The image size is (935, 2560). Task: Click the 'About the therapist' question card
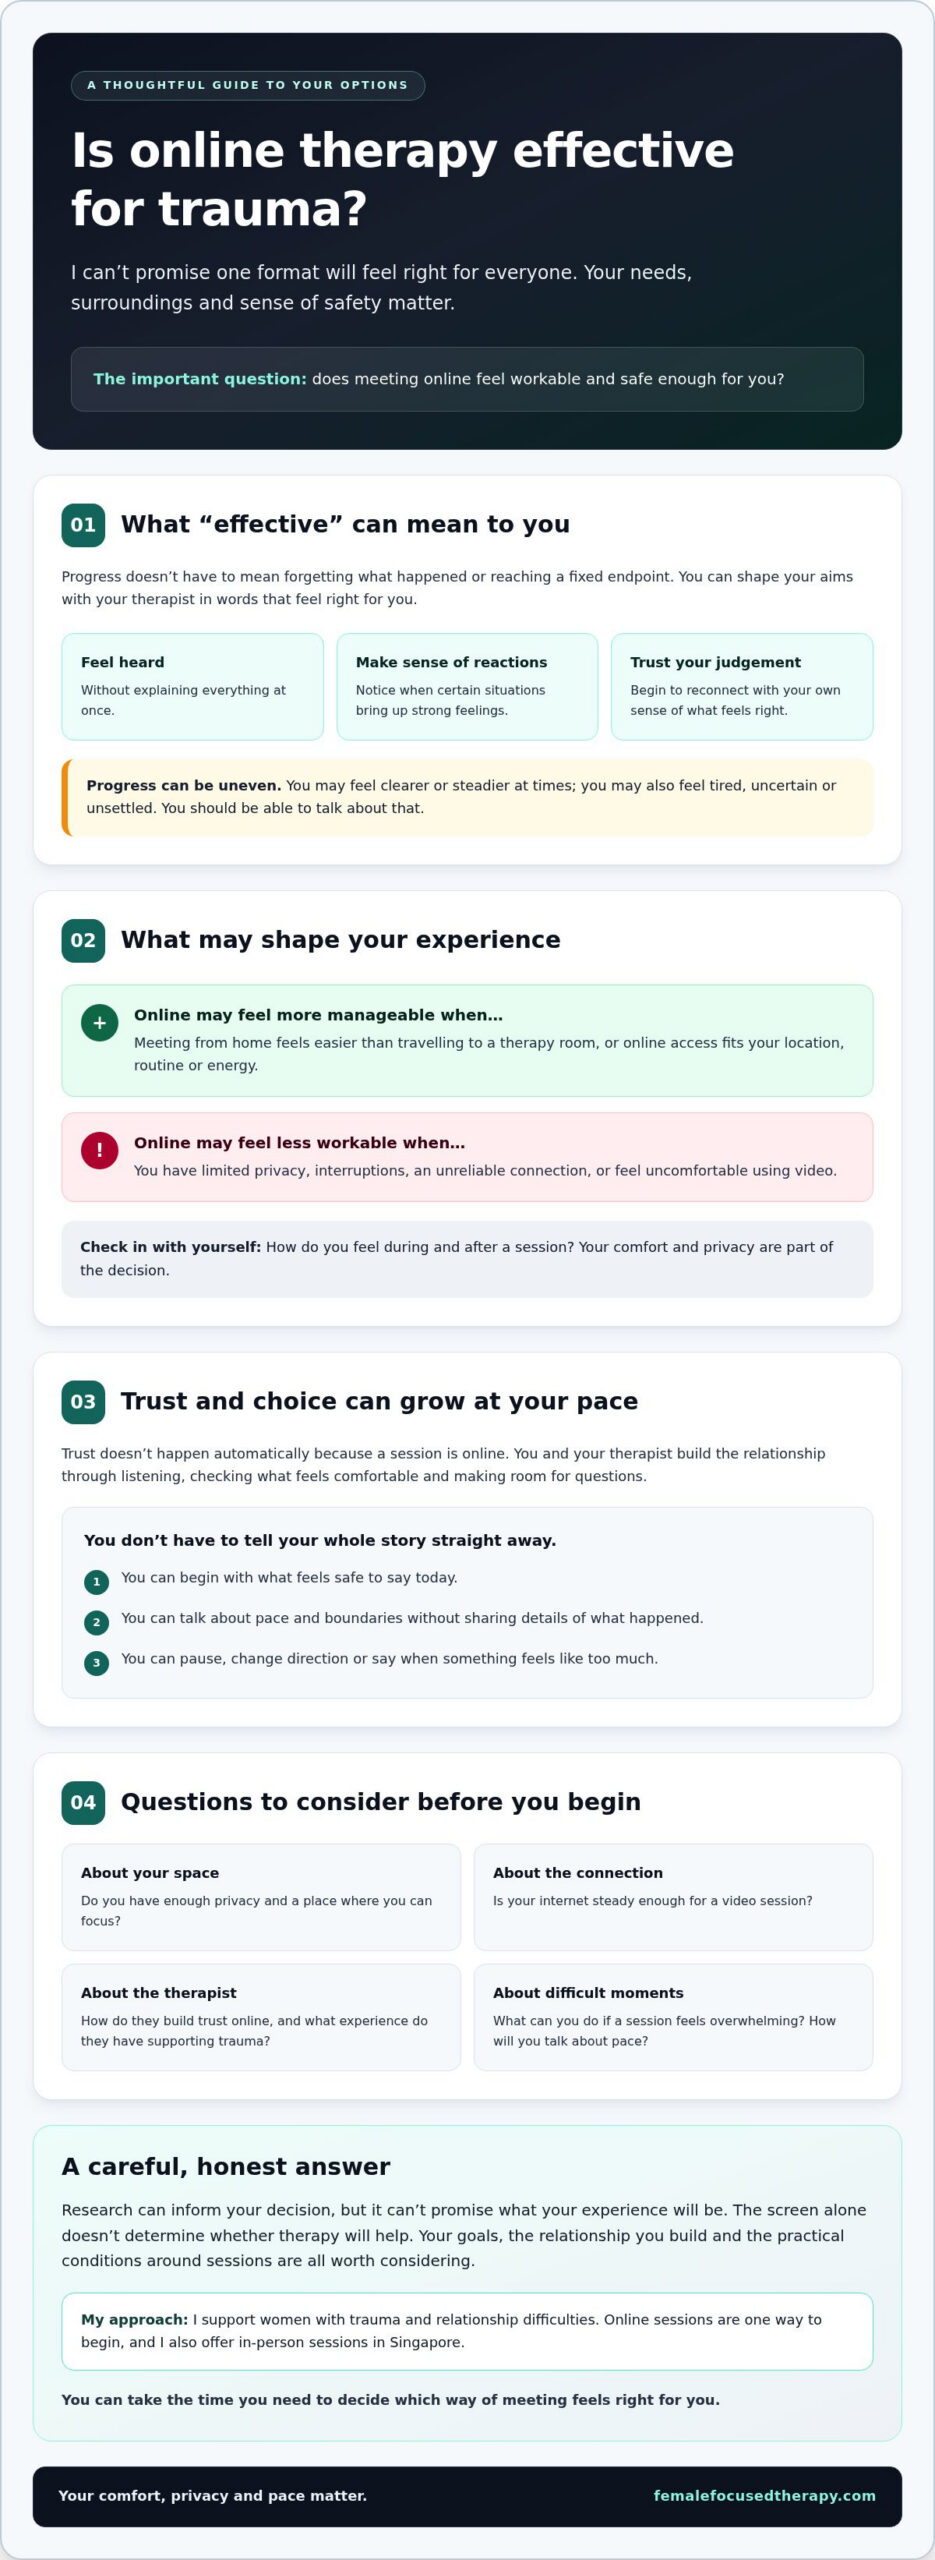coord(261,2017)
